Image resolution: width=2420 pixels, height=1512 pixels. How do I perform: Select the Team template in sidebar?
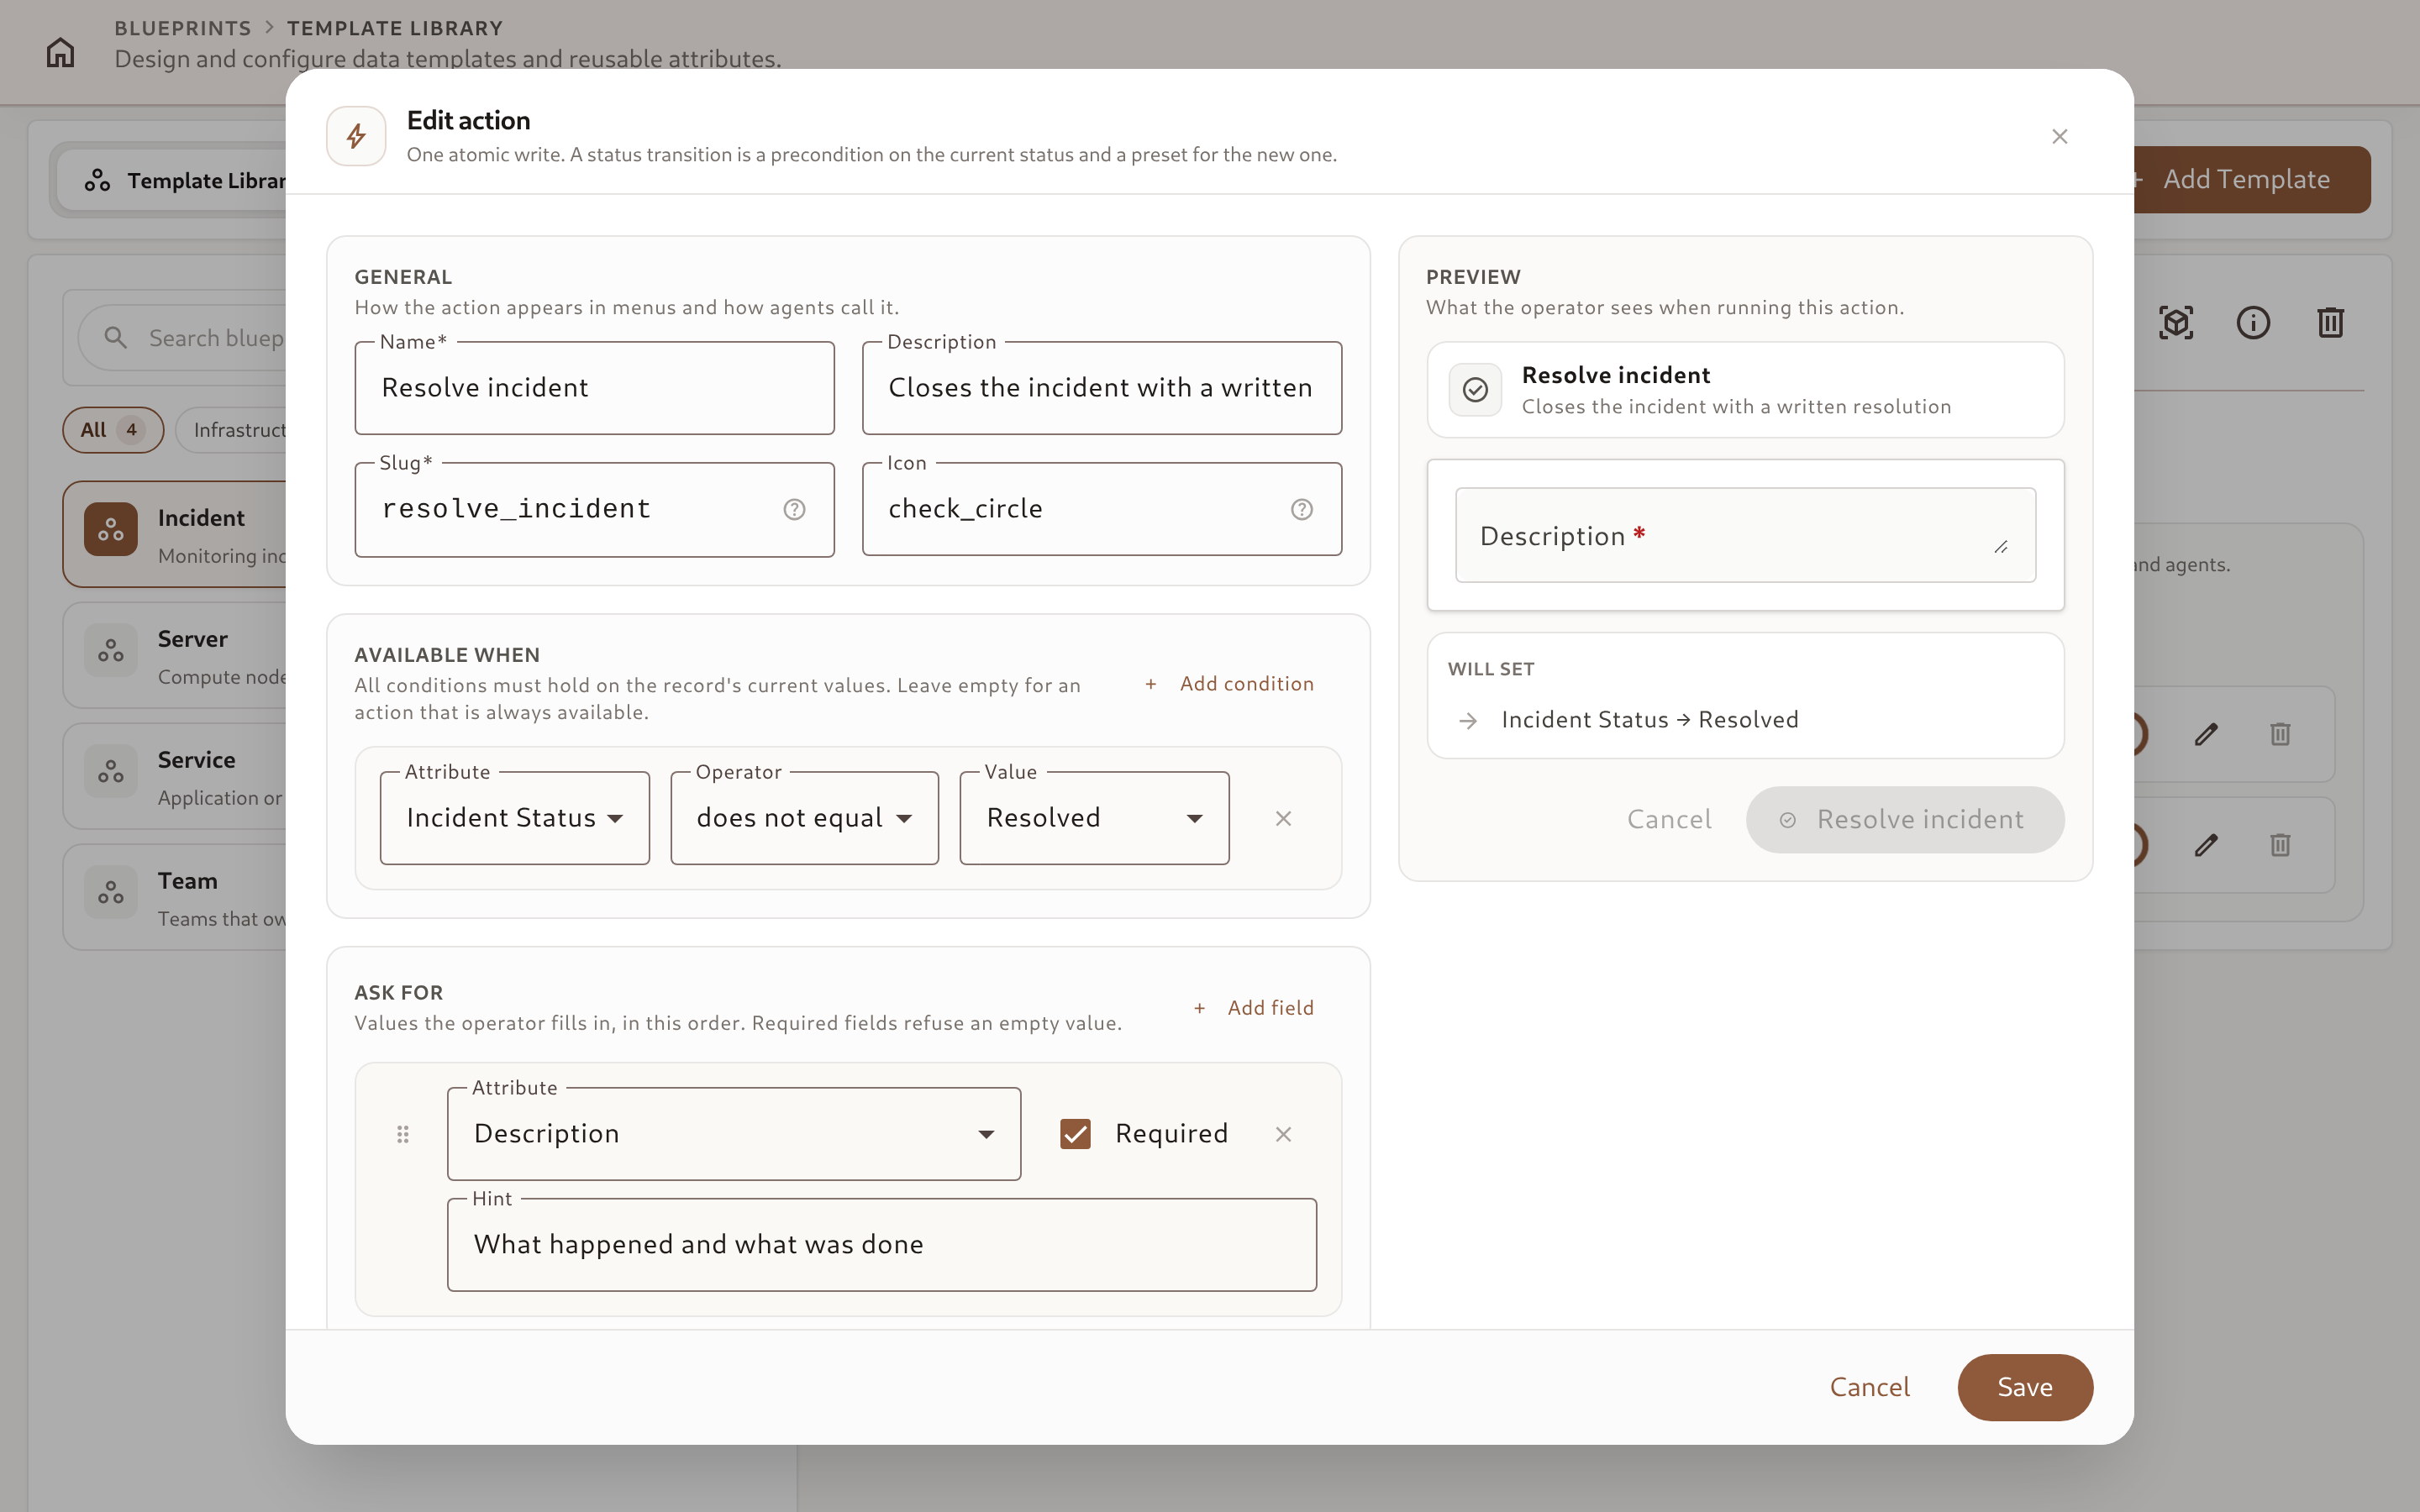coord(176,898)
